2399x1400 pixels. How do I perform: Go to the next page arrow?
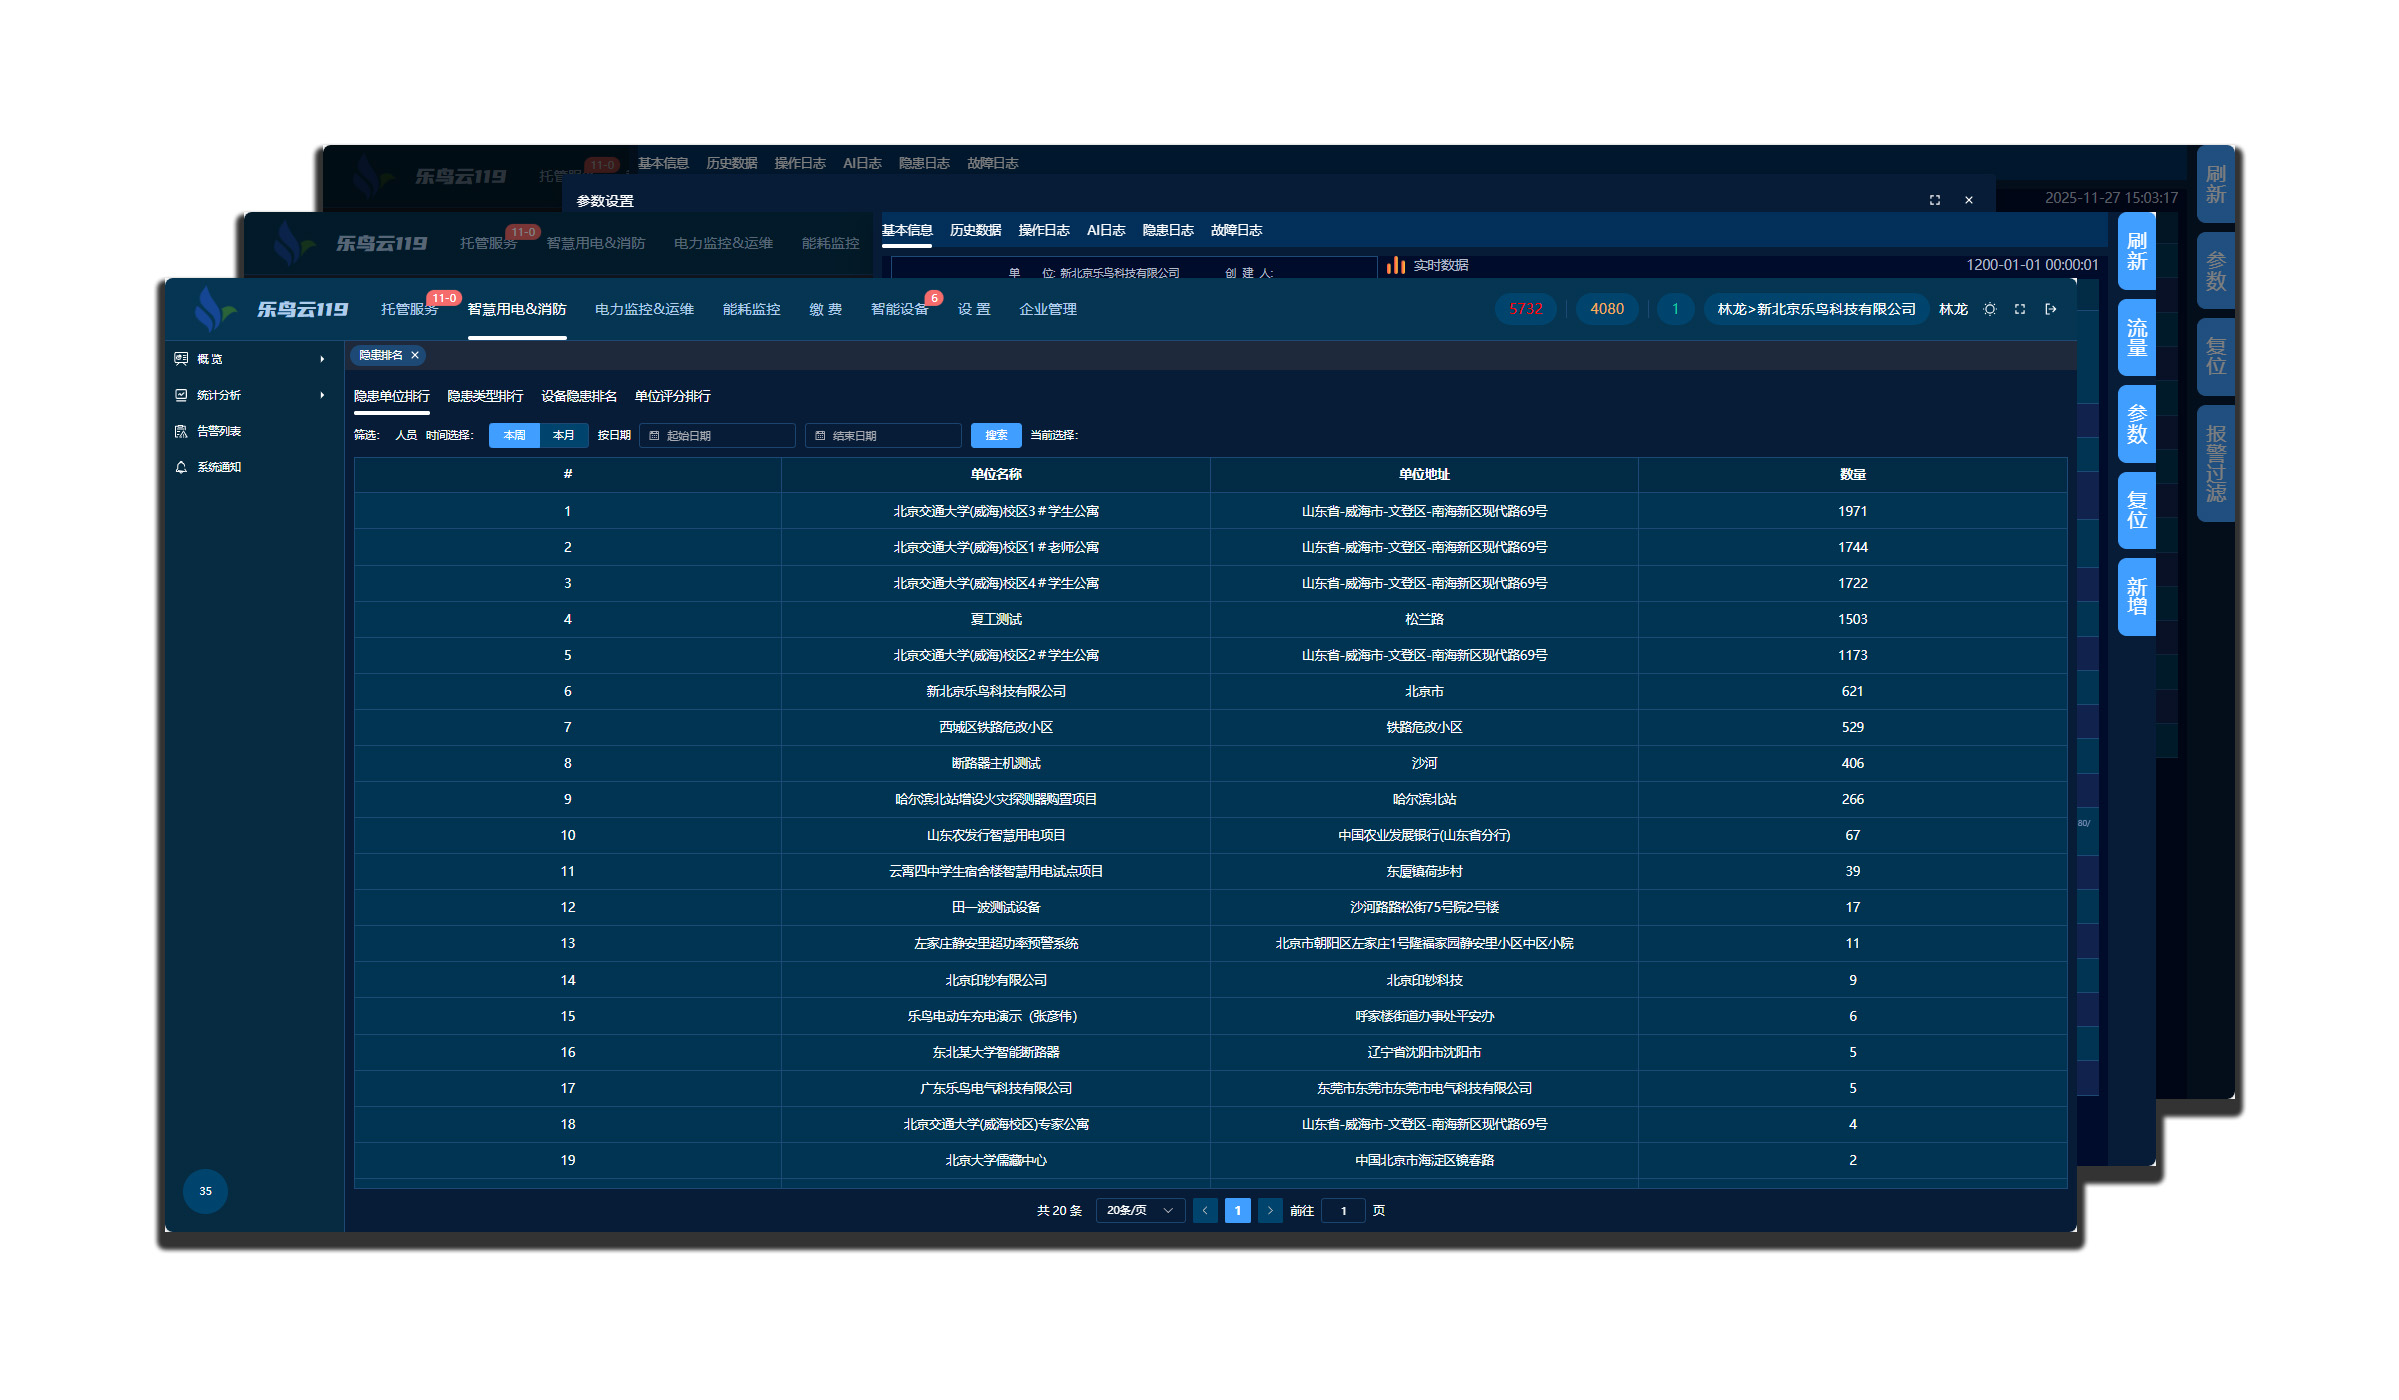1270,1210
